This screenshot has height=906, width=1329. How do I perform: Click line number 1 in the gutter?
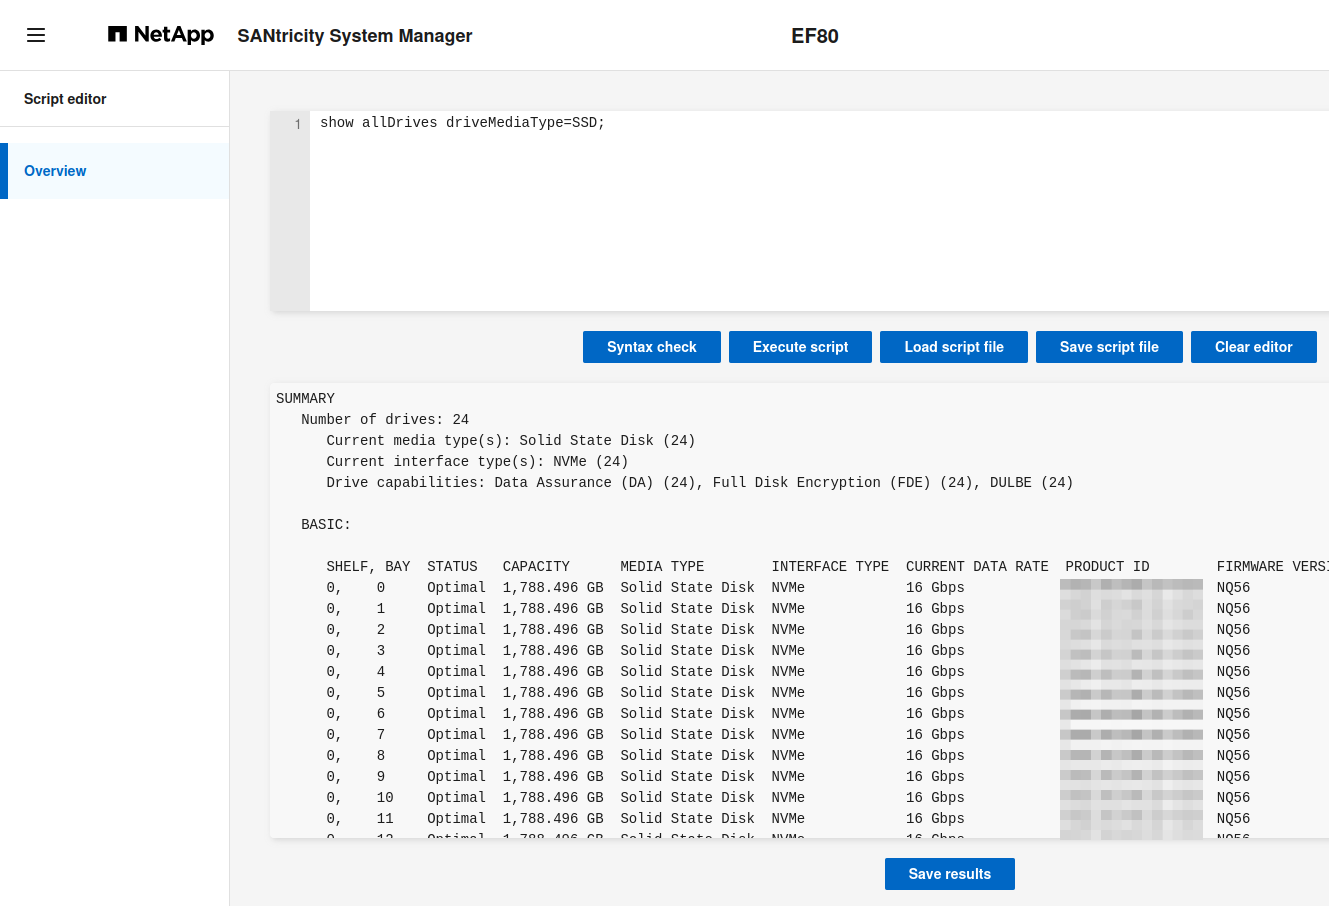pos(297,124)
